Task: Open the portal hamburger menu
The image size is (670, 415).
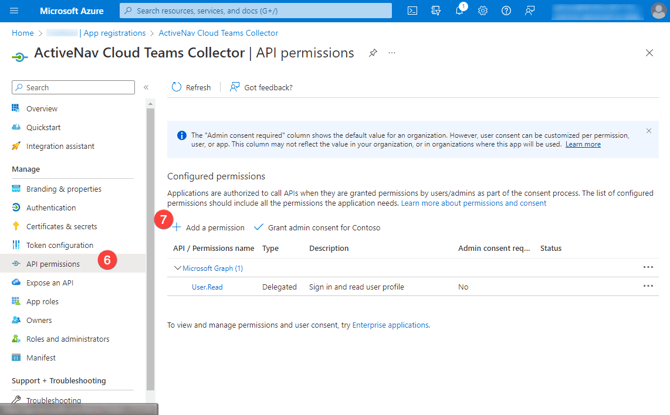Action: (x=14, y=11)
